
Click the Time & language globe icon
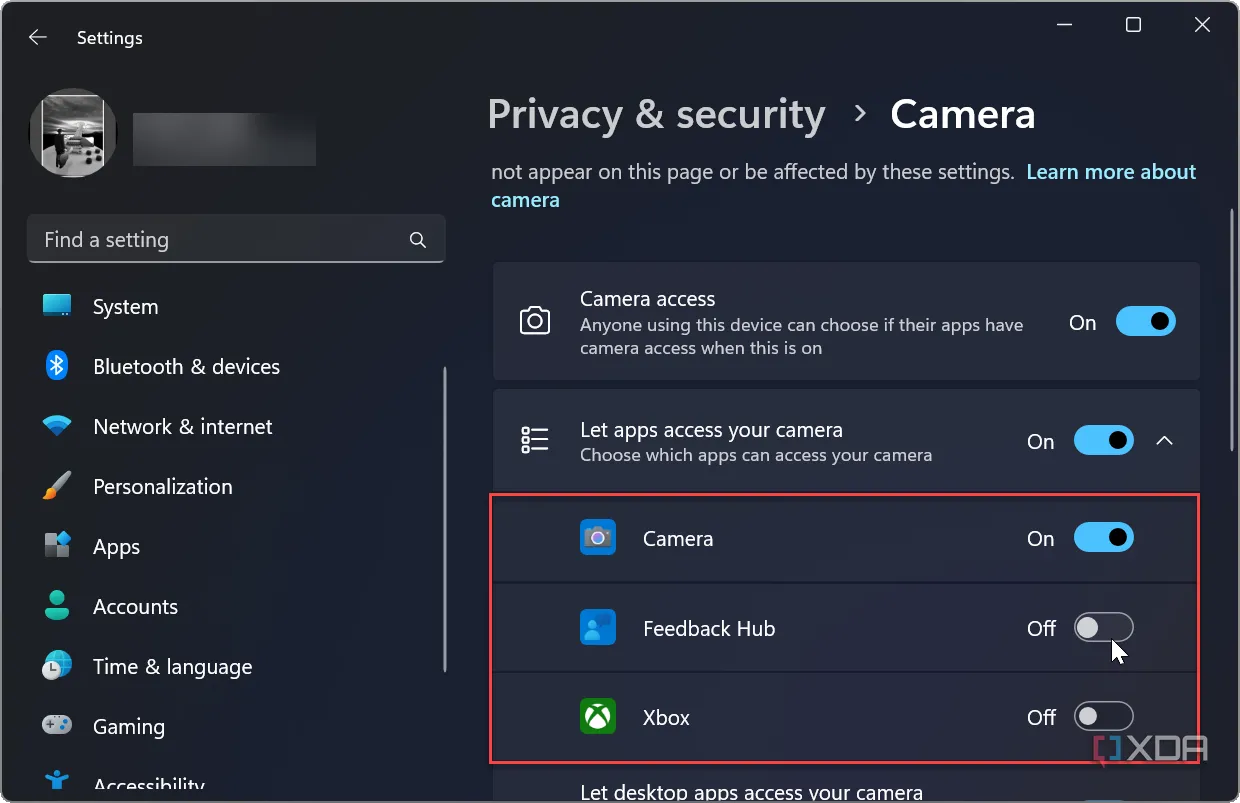[x=57, y=666]
